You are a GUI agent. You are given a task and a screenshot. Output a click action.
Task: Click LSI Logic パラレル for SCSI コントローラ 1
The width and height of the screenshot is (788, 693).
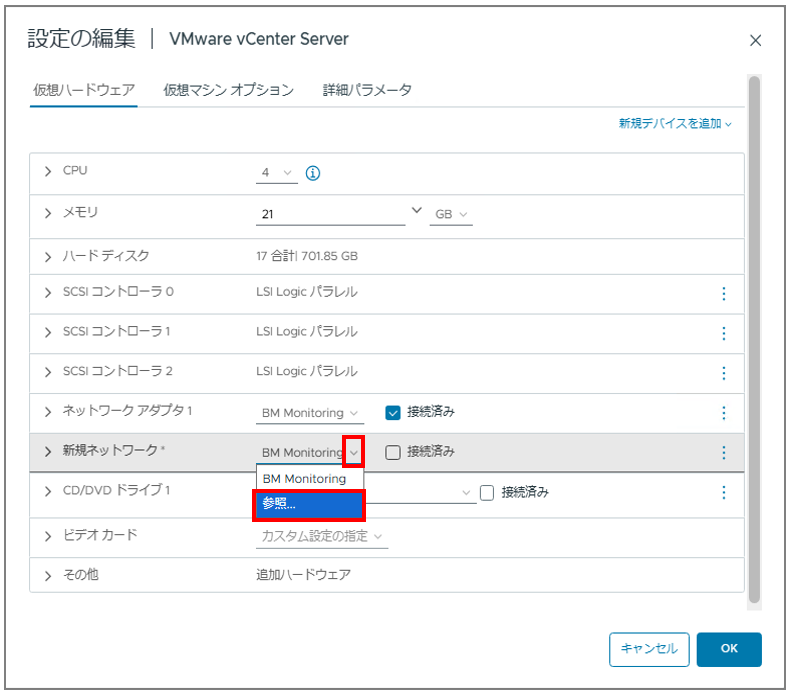click(307, 332)
